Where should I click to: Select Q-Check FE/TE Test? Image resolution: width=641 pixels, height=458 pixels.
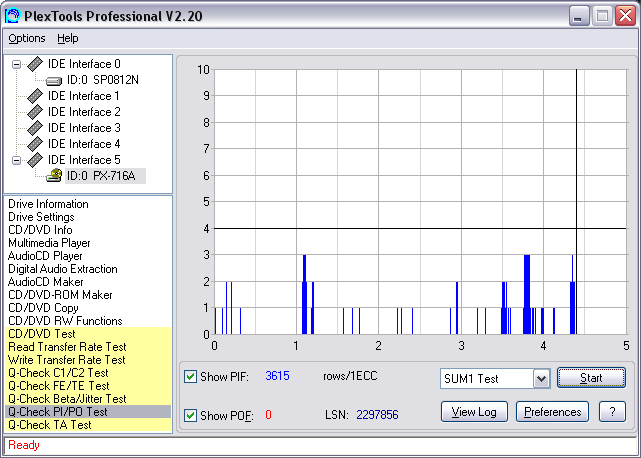point(88,386)
